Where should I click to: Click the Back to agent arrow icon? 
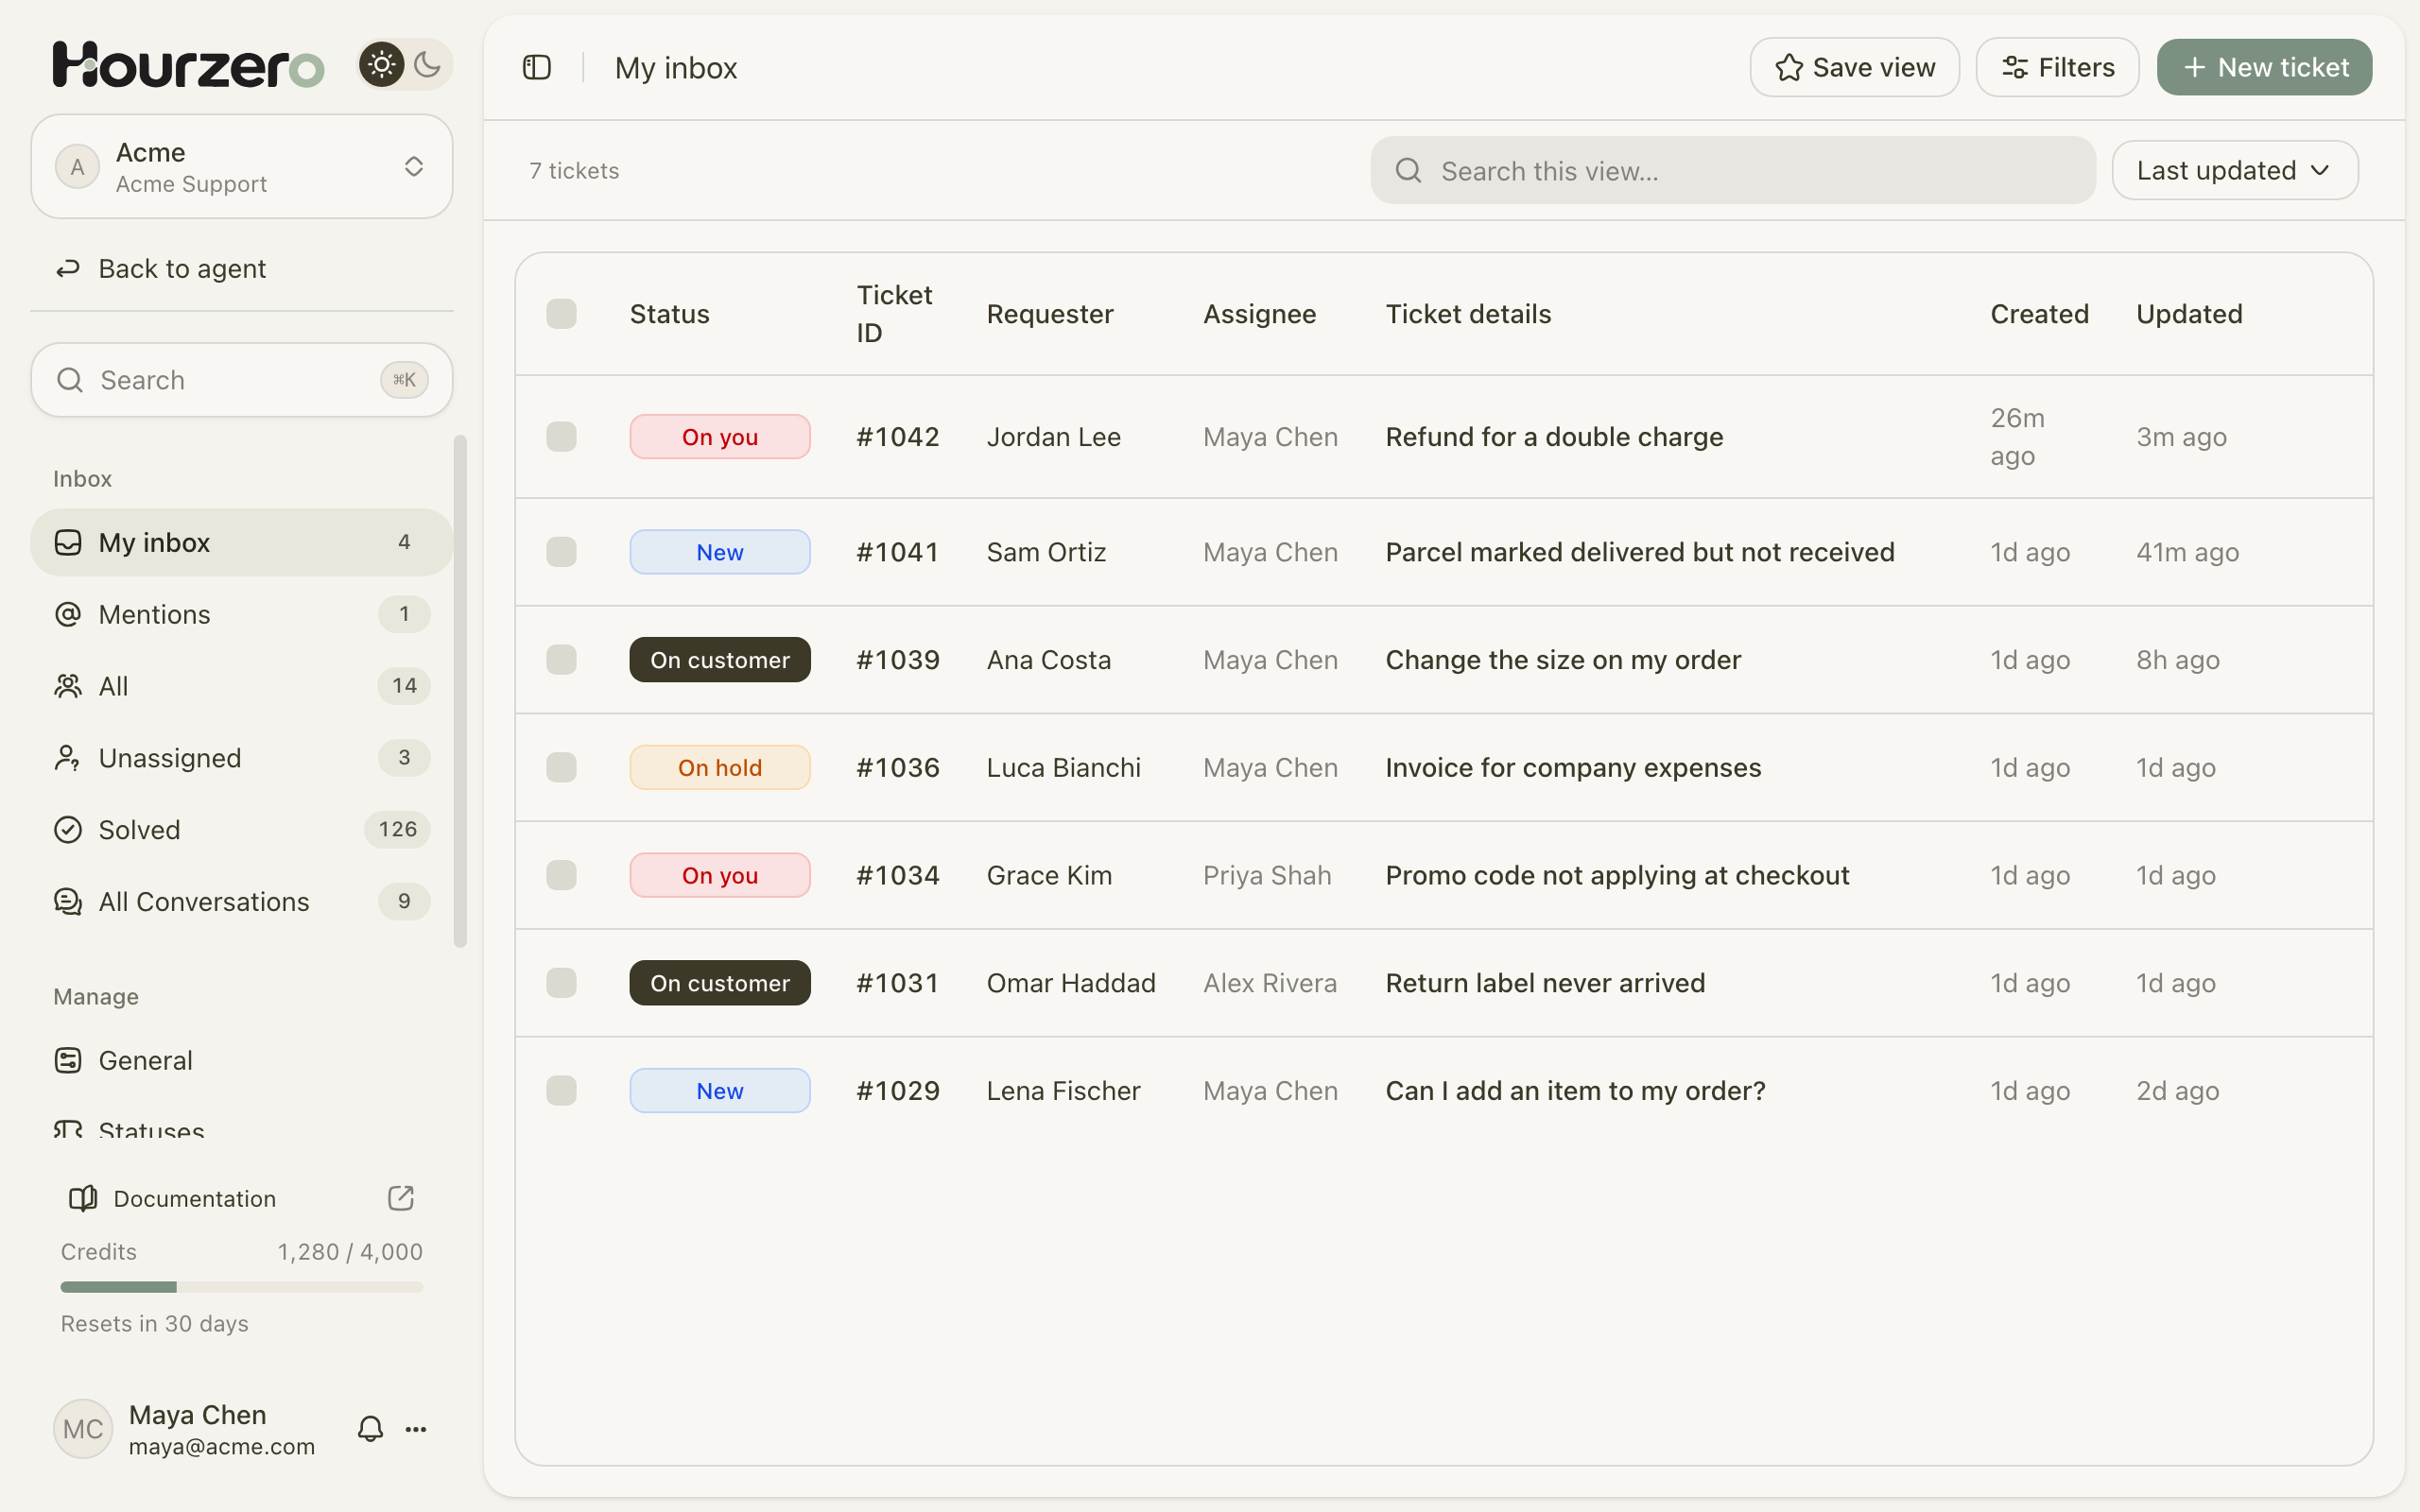pos(68,268)
